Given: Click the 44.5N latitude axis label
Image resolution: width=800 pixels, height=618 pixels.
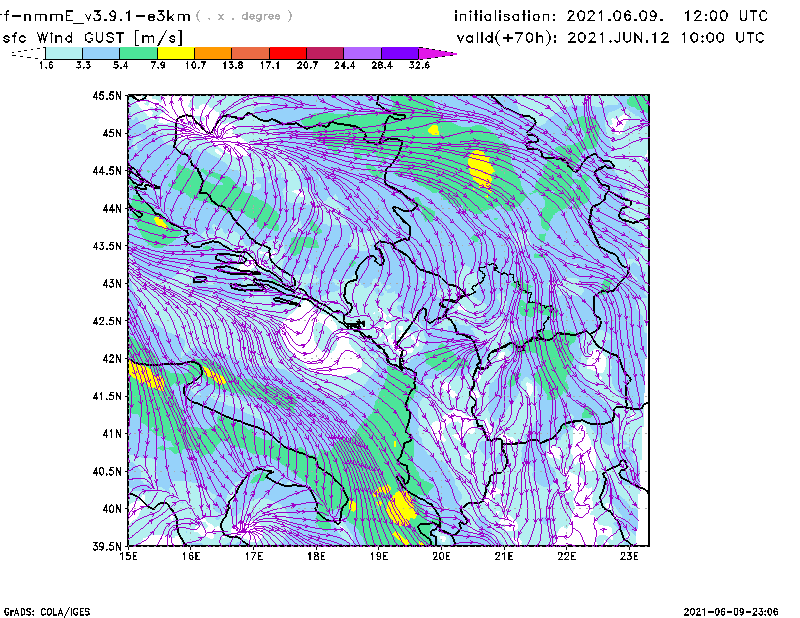Looking at the screenshot, I should [107, 171].
